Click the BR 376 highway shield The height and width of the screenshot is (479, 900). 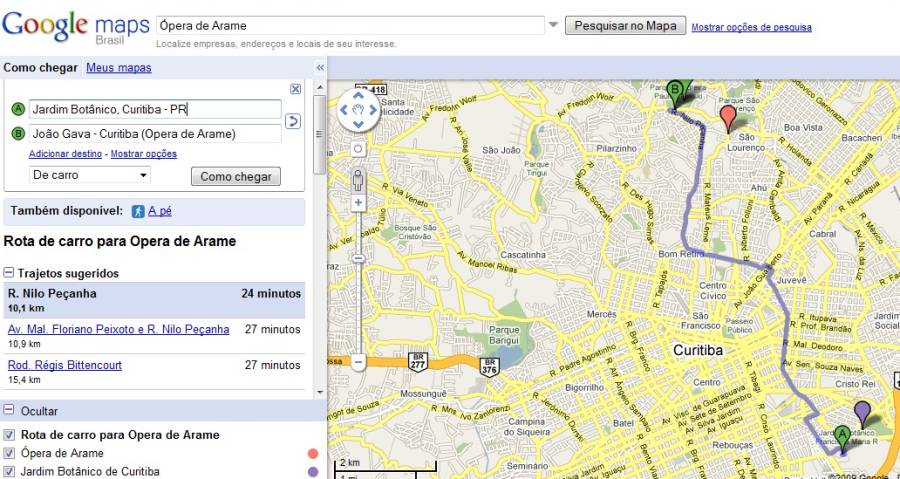point(490,367)
